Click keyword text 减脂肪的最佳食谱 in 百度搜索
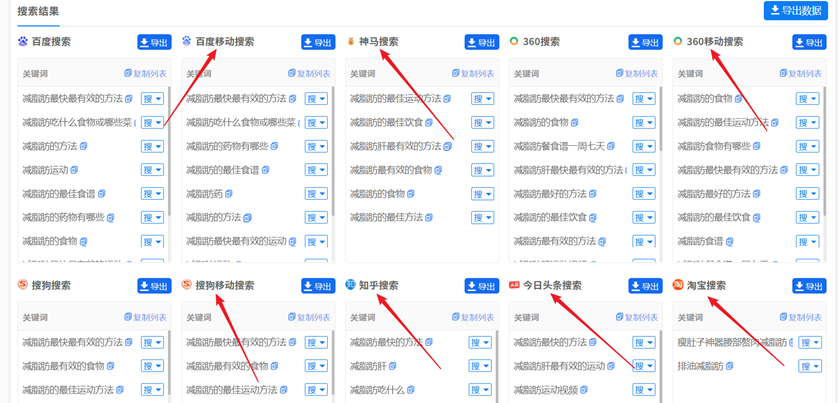The height and width of the screenshot is (403, 839). coord(59,194)
